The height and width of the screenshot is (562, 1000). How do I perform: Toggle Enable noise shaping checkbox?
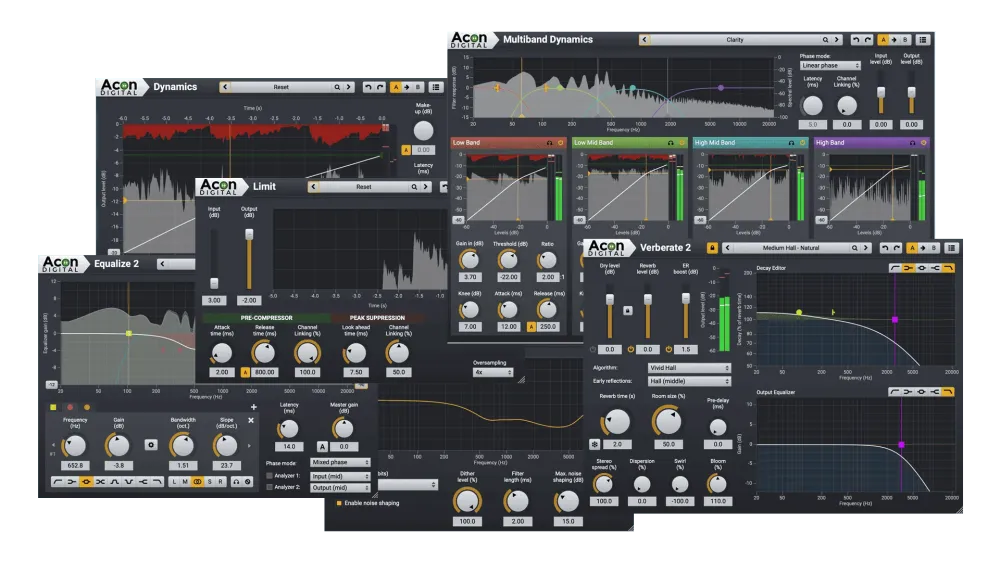(339, 503)
